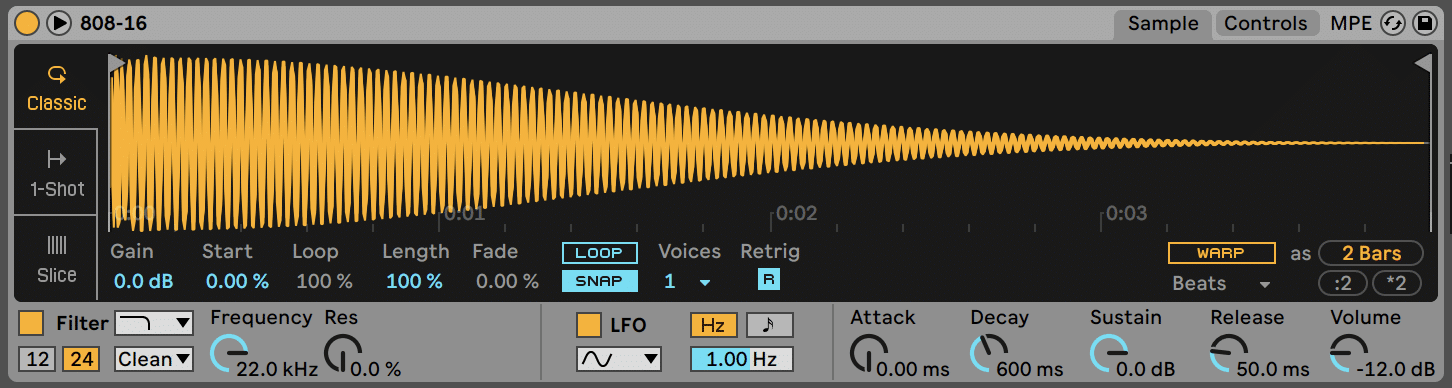Click the 600 ms decay value
1452x388 pixels.
click(x=1030, y=370)
